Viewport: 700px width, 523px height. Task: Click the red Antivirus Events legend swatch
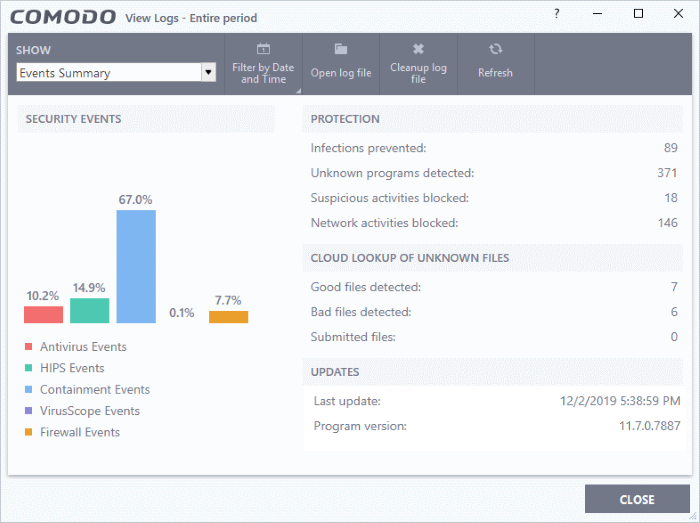pyautogui.click(x=29, y=347)
